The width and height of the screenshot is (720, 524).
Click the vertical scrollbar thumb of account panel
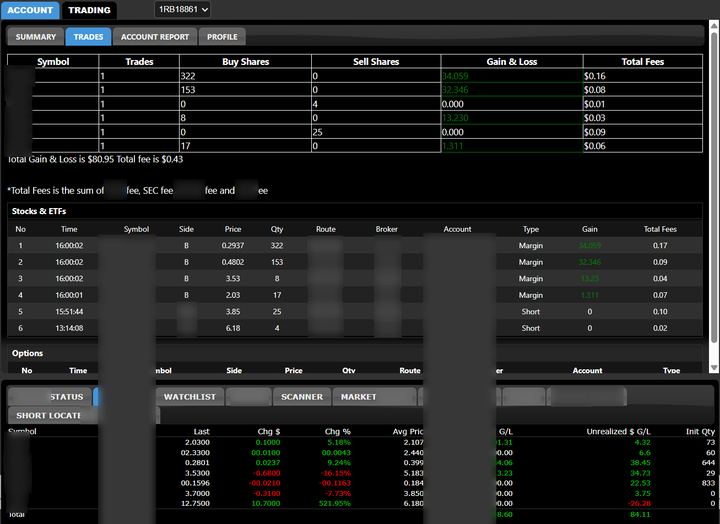pyautogui.click(x=714, y=187)
